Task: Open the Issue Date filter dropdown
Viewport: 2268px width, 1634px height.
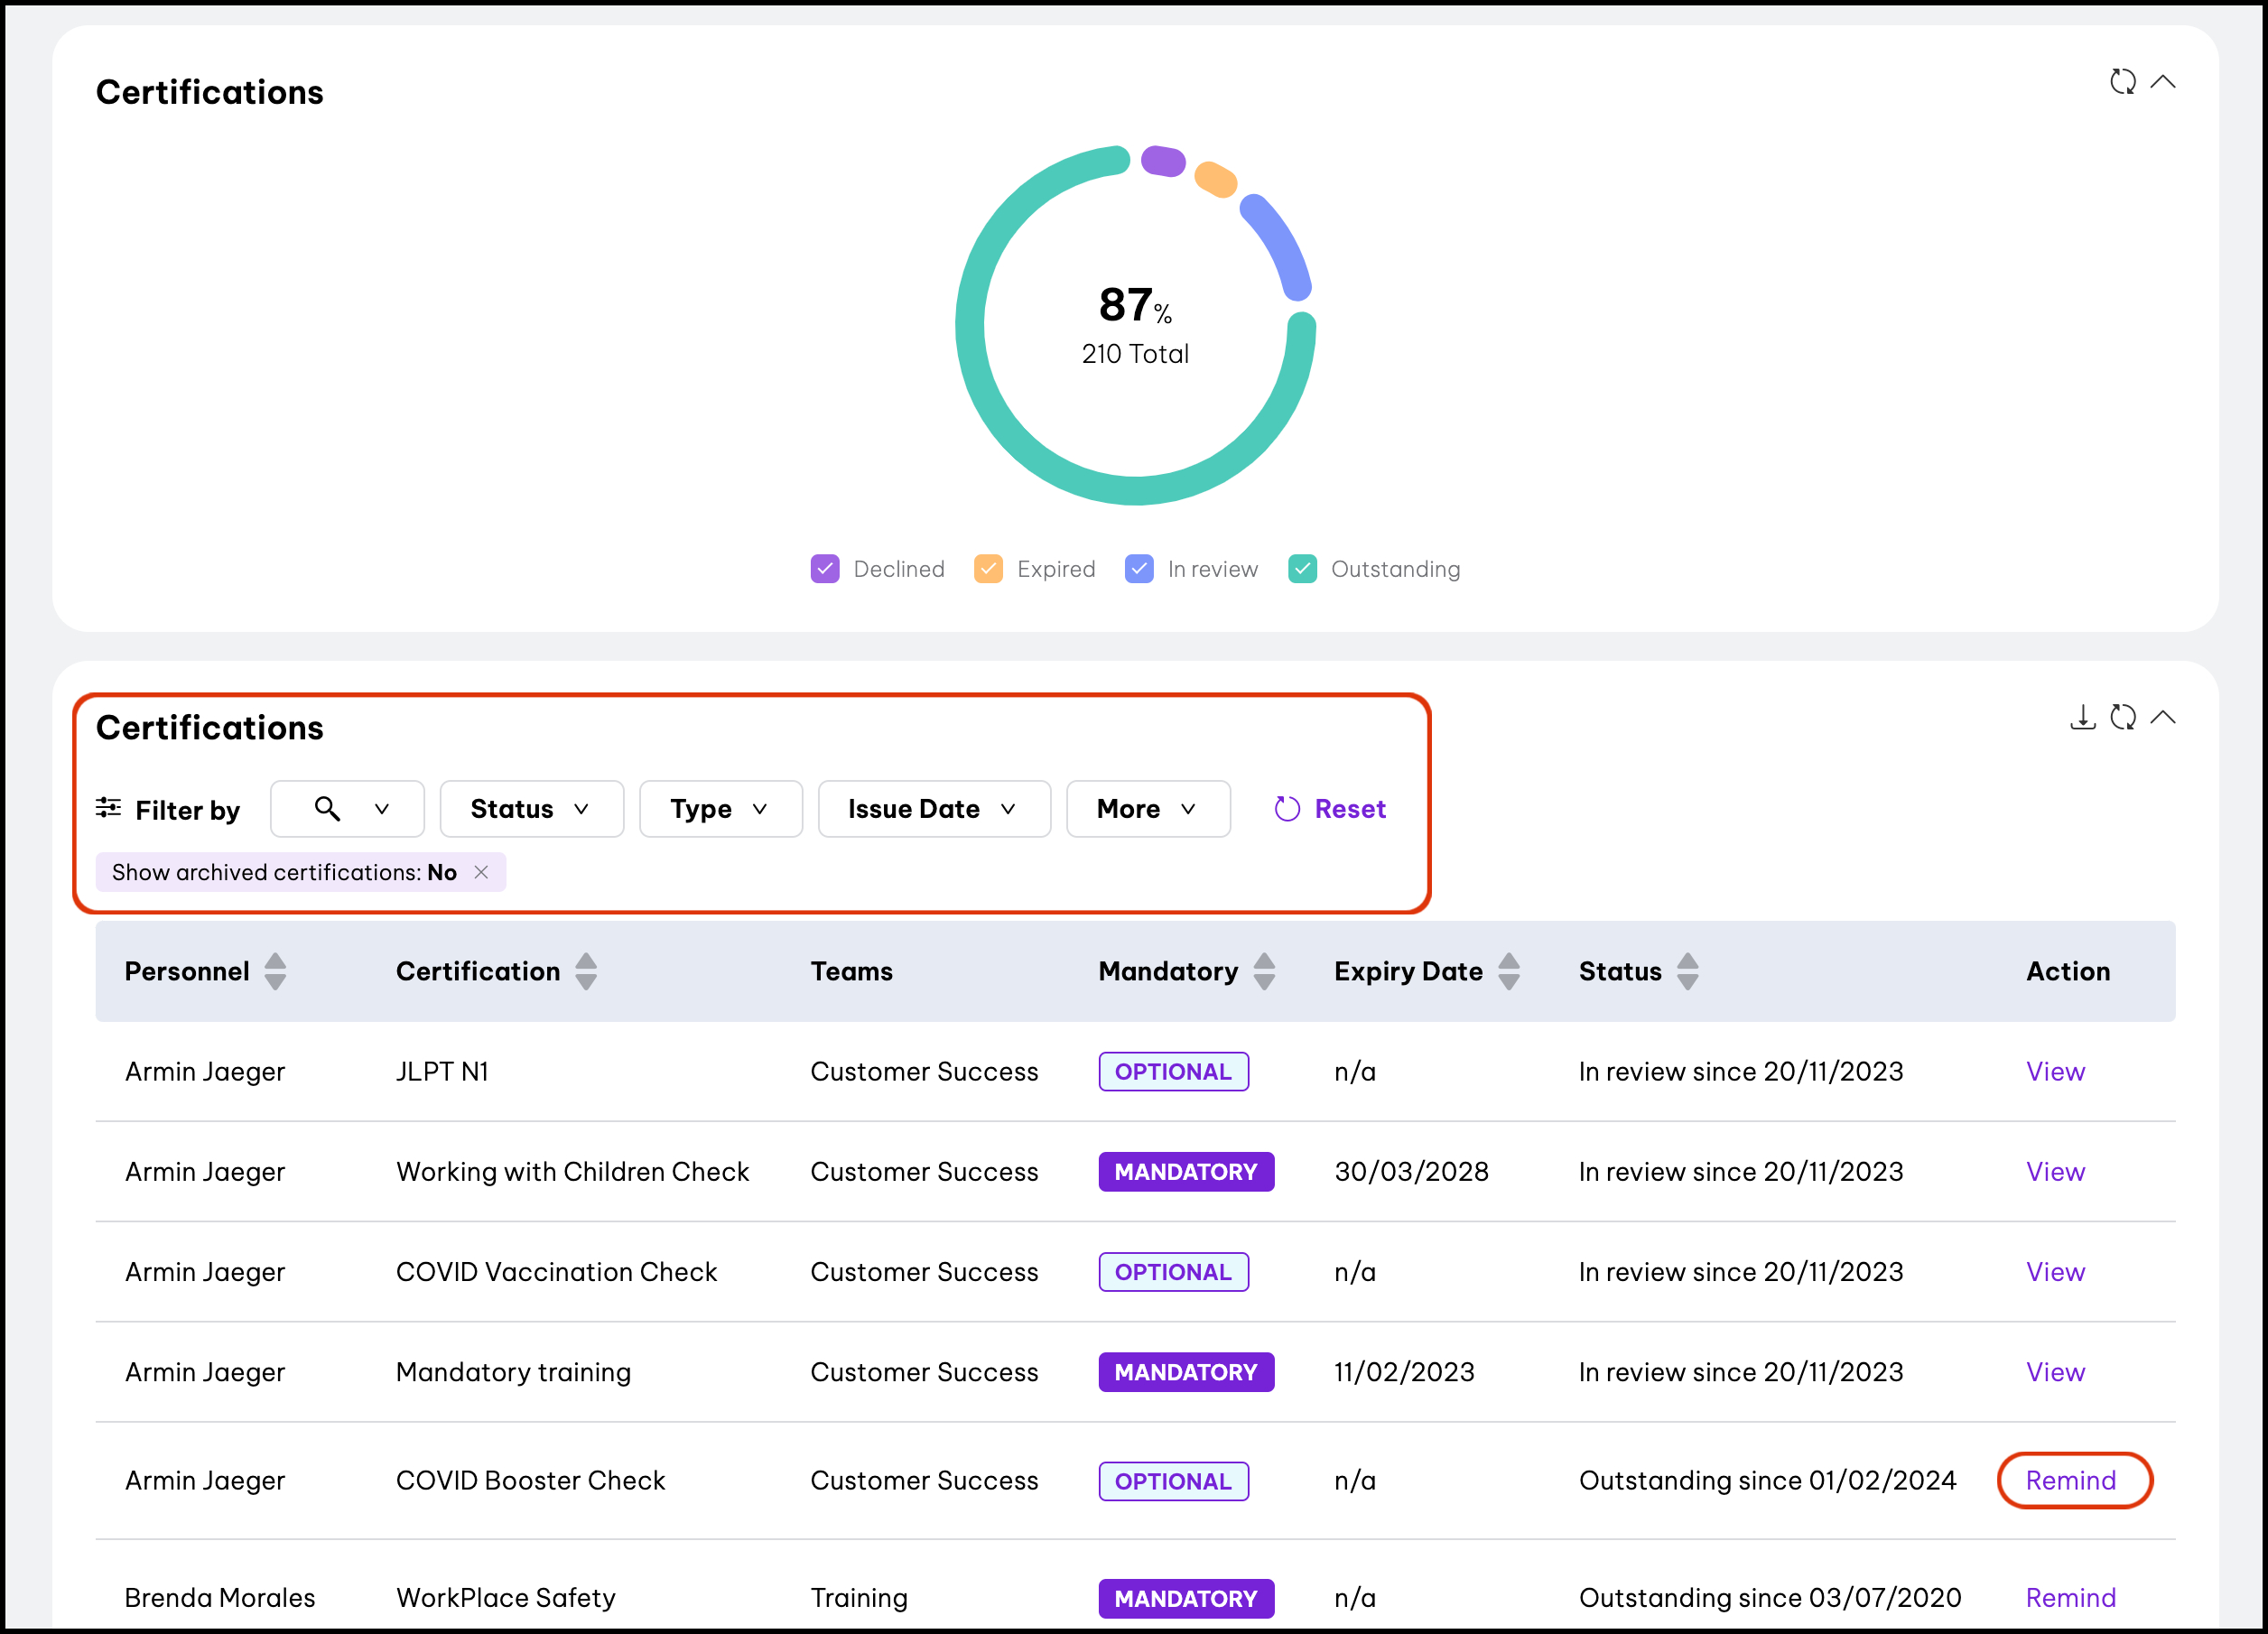Action: click(933, 809)
